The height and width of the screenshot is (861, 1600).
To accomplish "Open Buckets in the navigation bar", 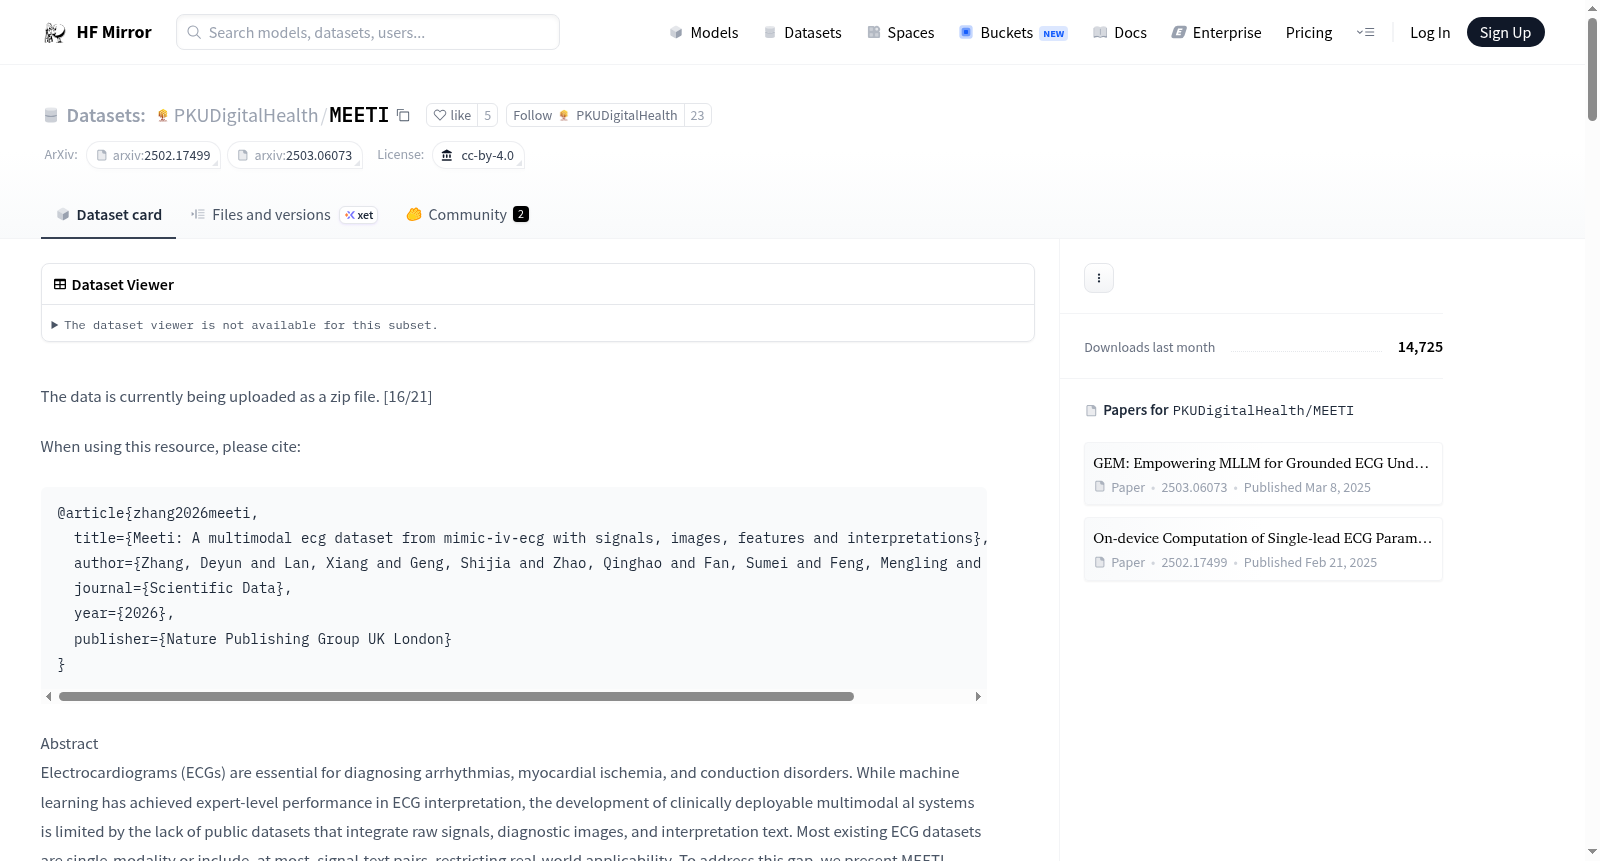I will [1013, 33].
